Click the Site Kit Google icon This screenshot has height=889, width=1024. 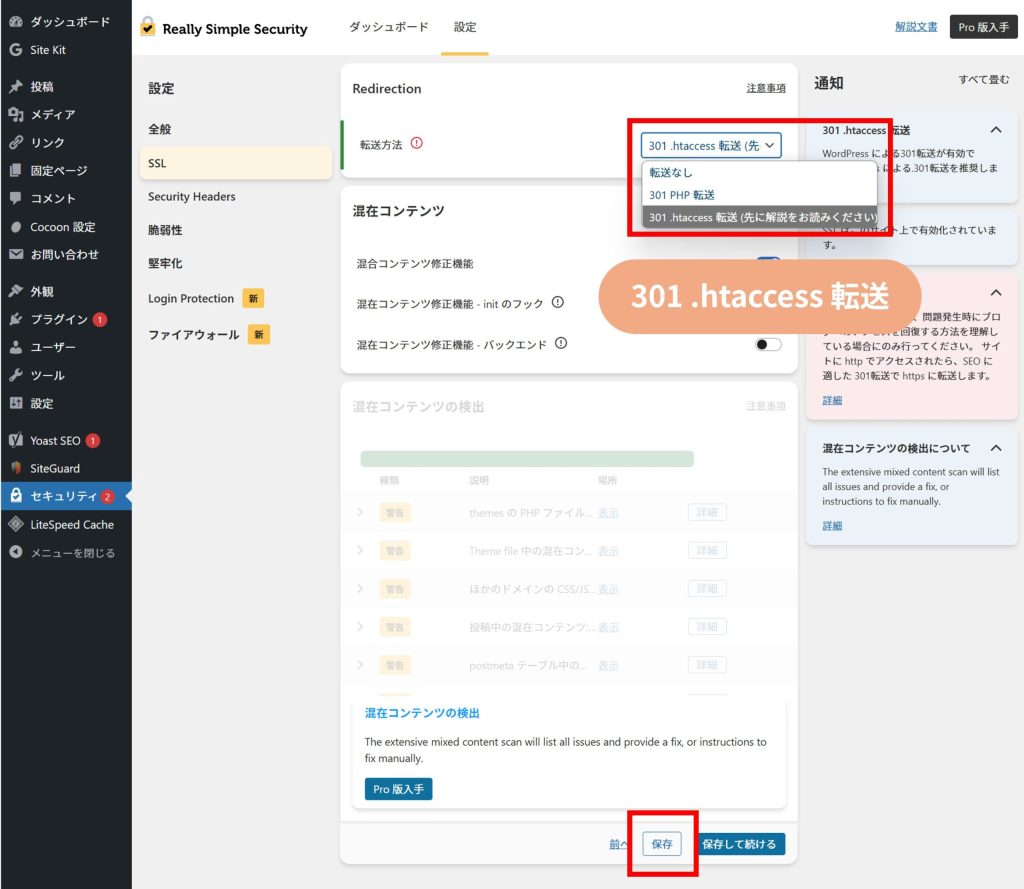point(15,50)
